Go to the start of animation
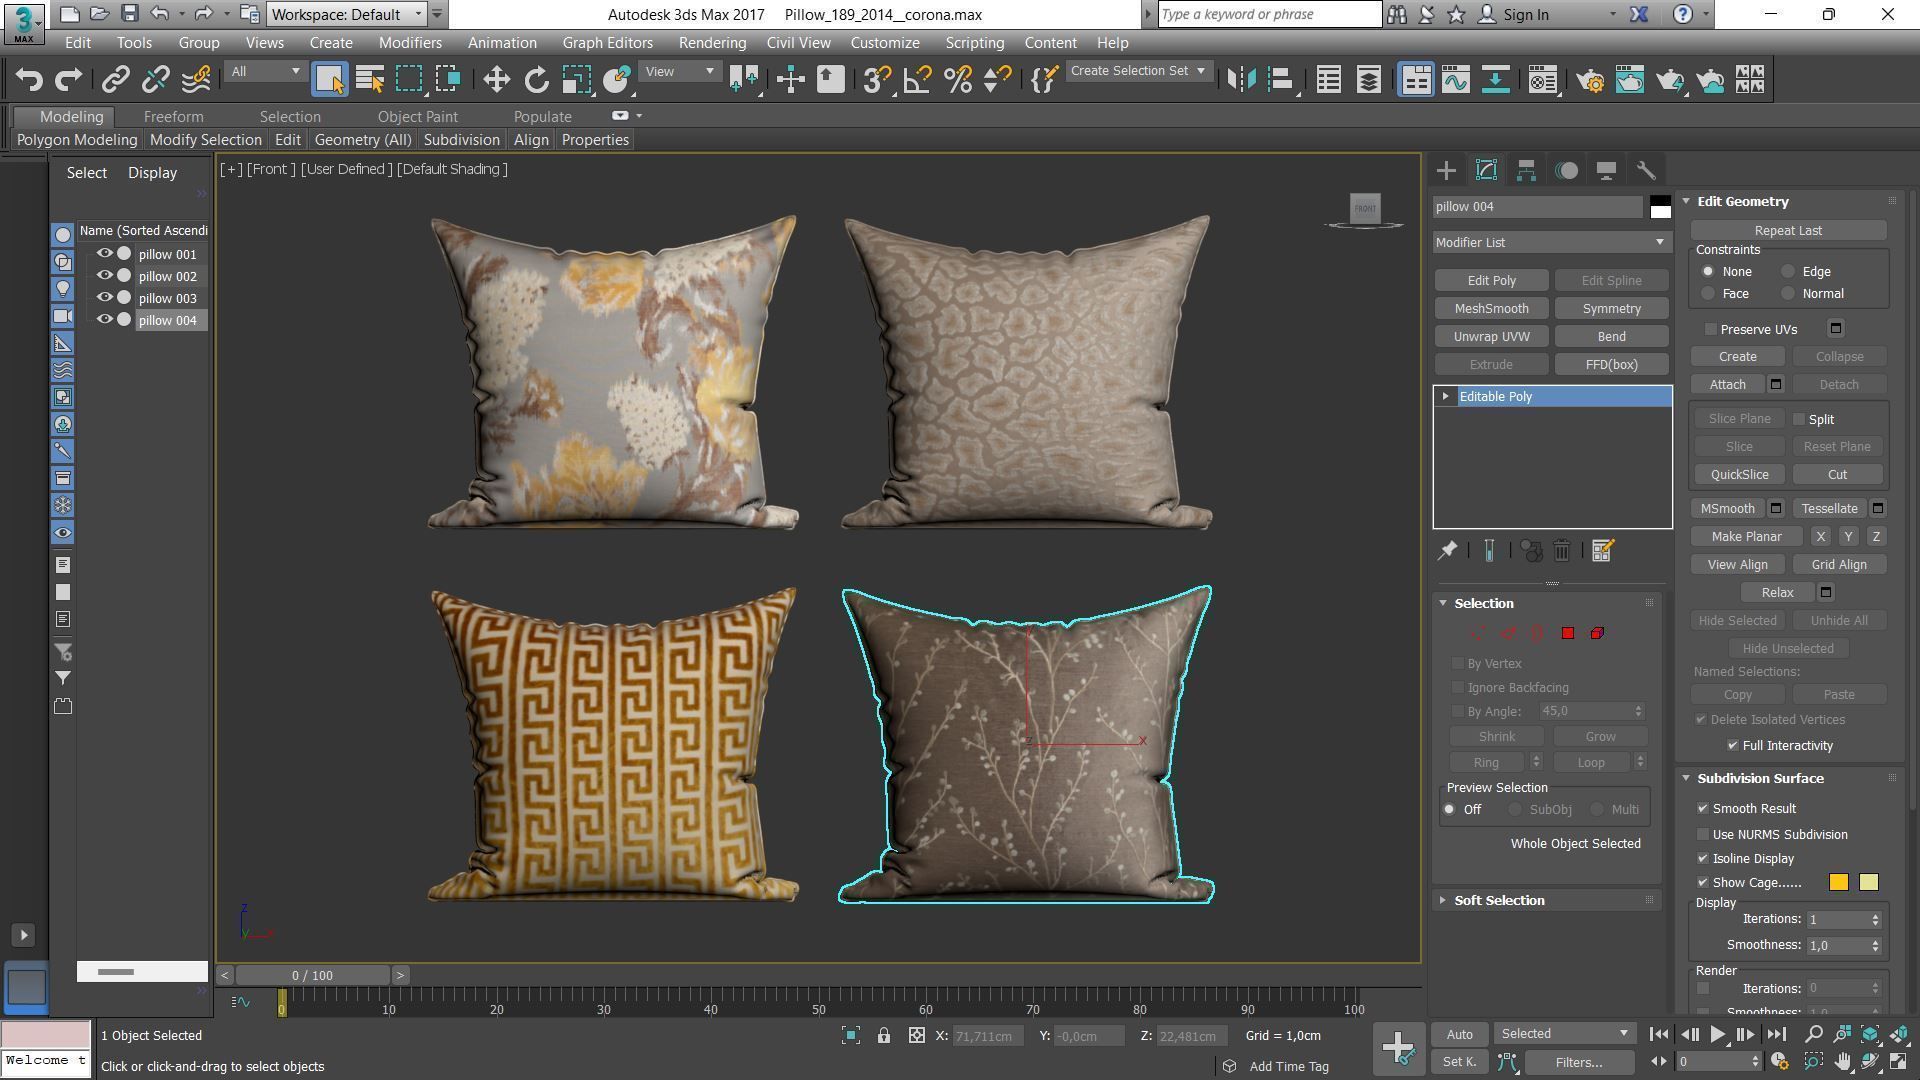Image resolution: width=1920 pixels, height=1080 pixels. (1658, 1034)
